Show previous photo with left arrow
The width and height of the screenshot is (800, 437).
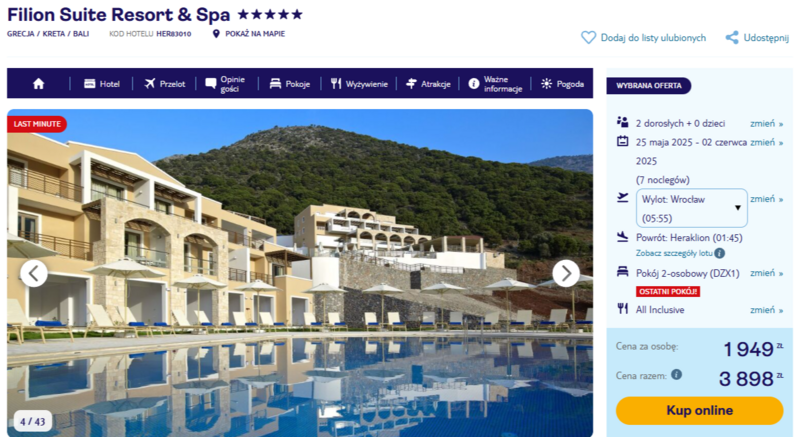tap(34, 274)
